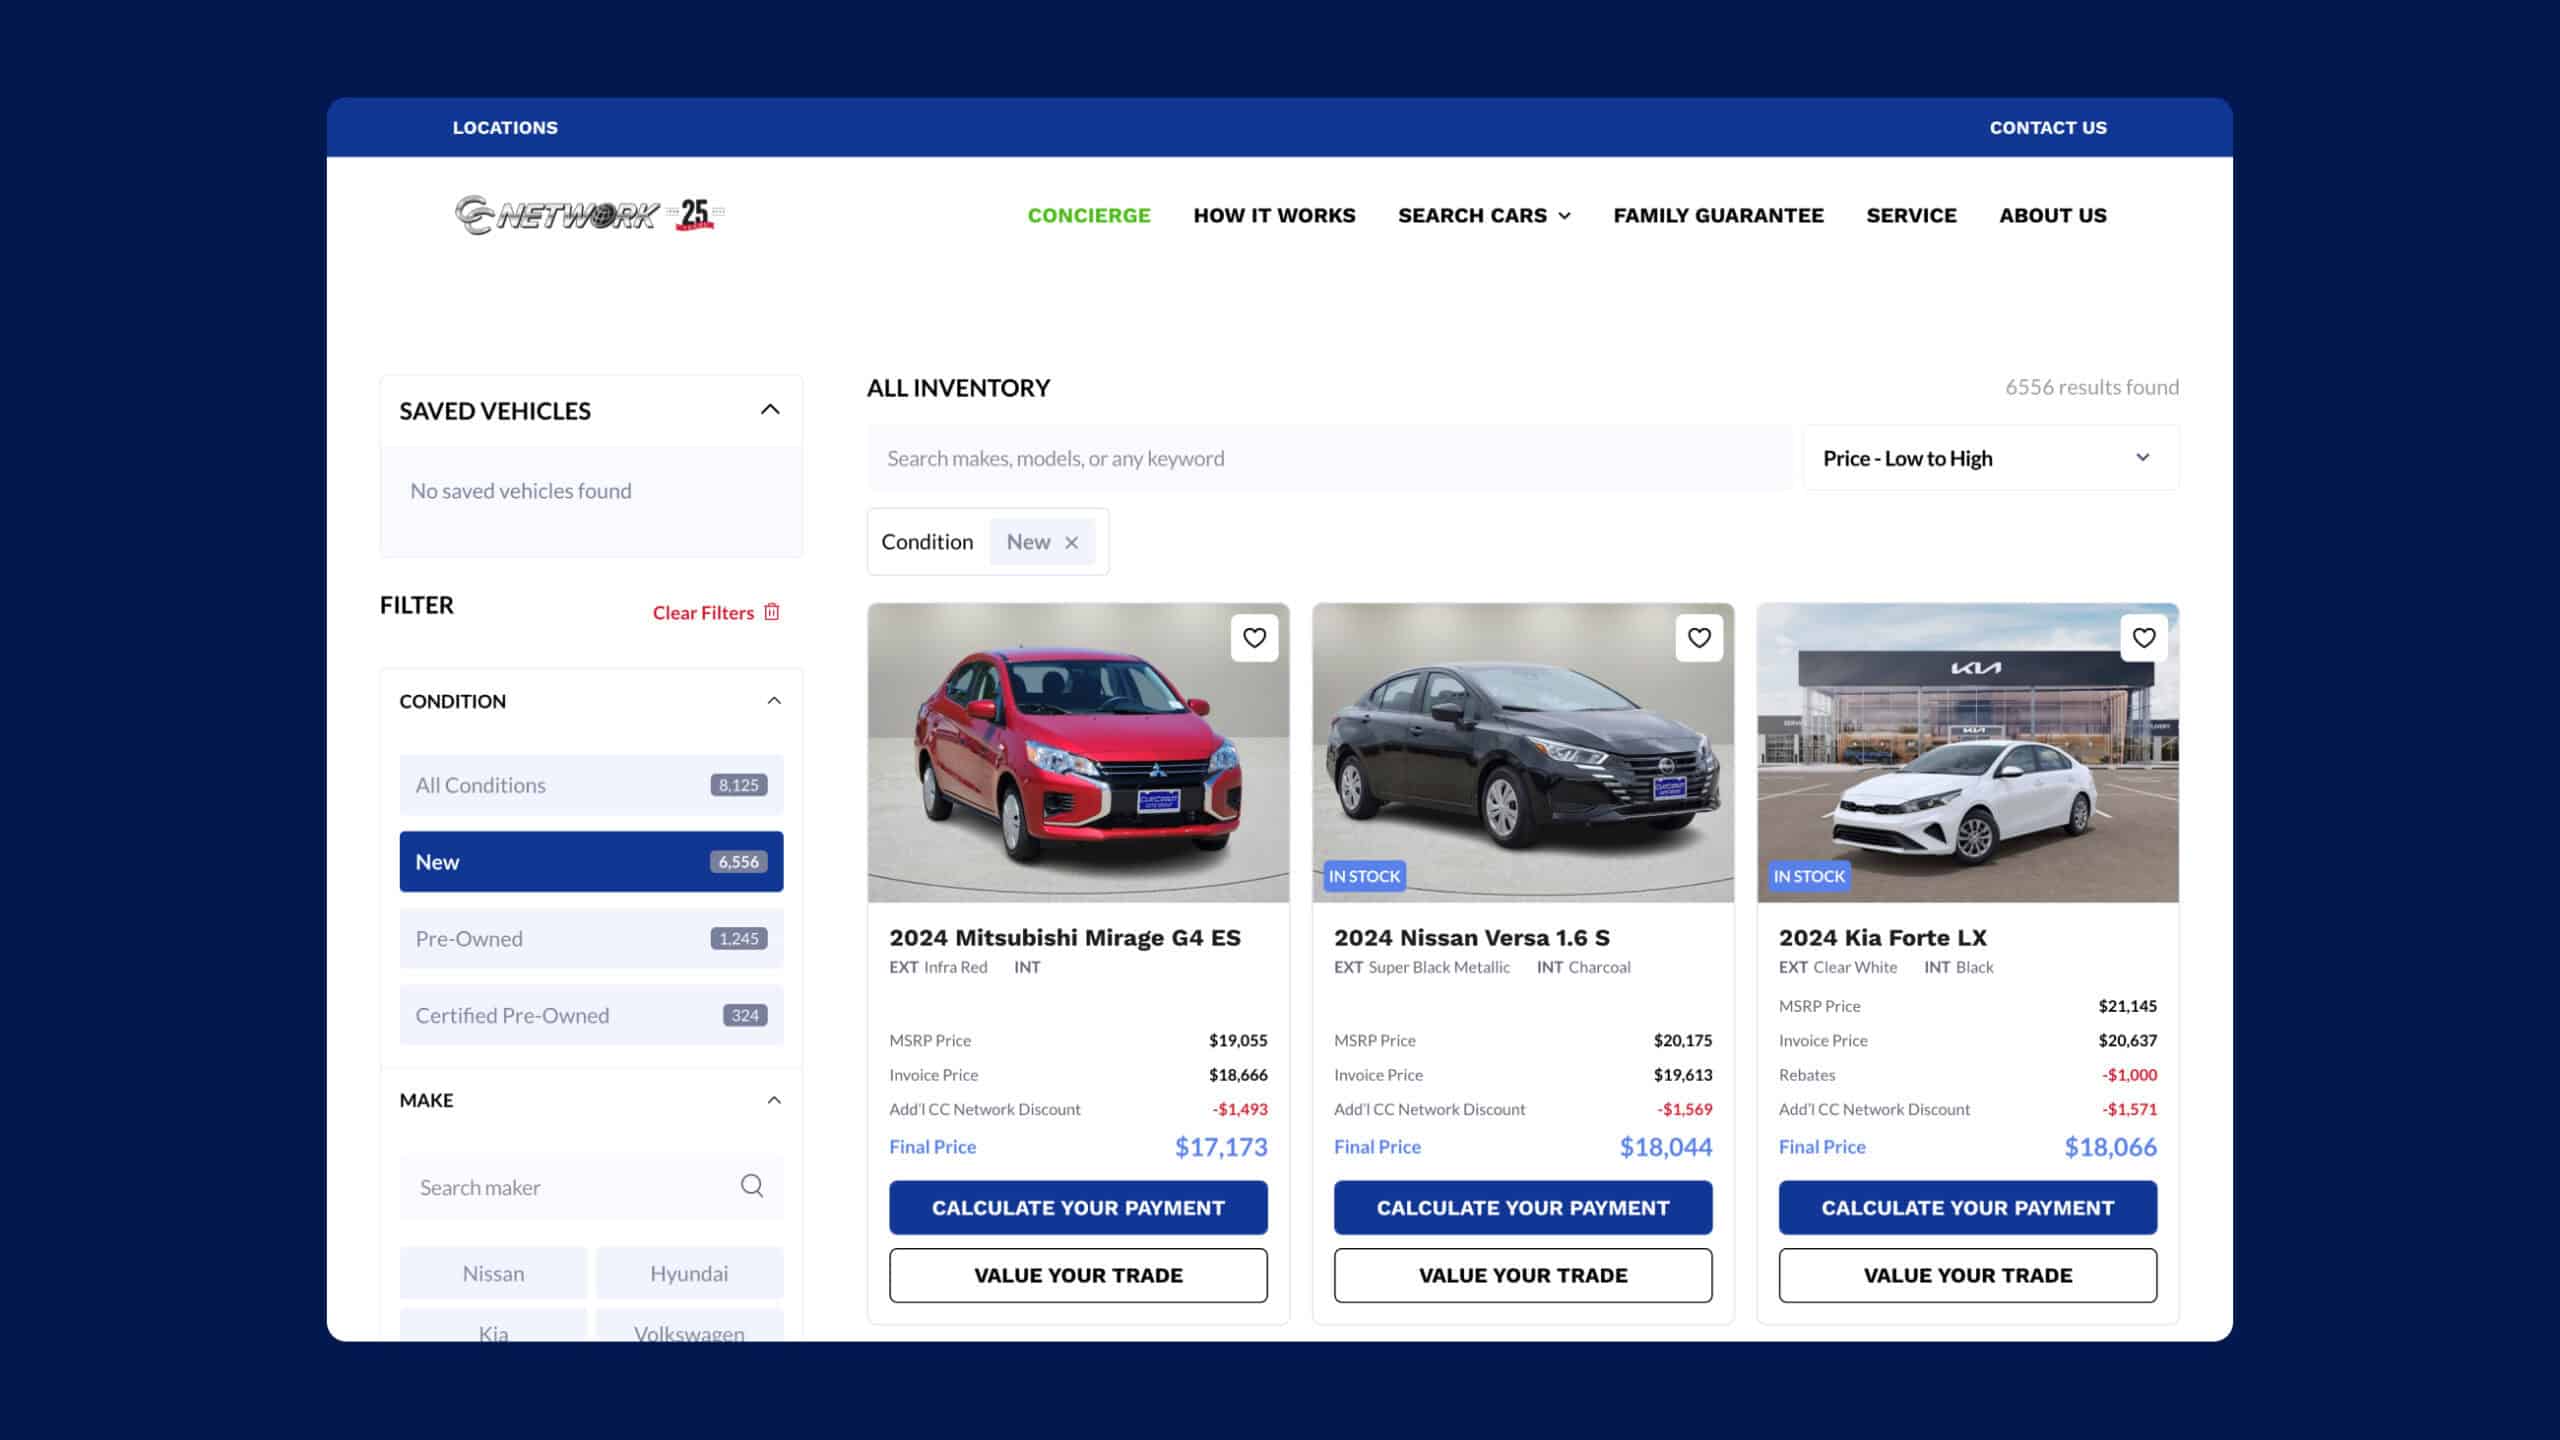The height and width of the screenshot is (1440, 2560).
Task: Value your trade on Nissan Versa card
Action: [1523, 1275]
